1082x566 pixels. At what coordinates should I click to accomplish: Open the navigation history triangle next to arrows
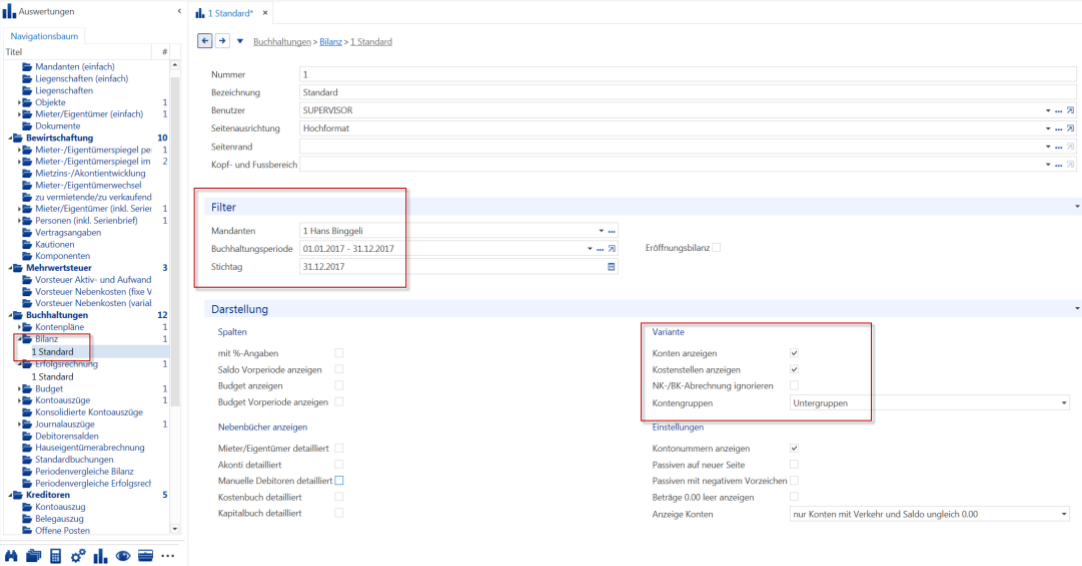pos(240,41)
